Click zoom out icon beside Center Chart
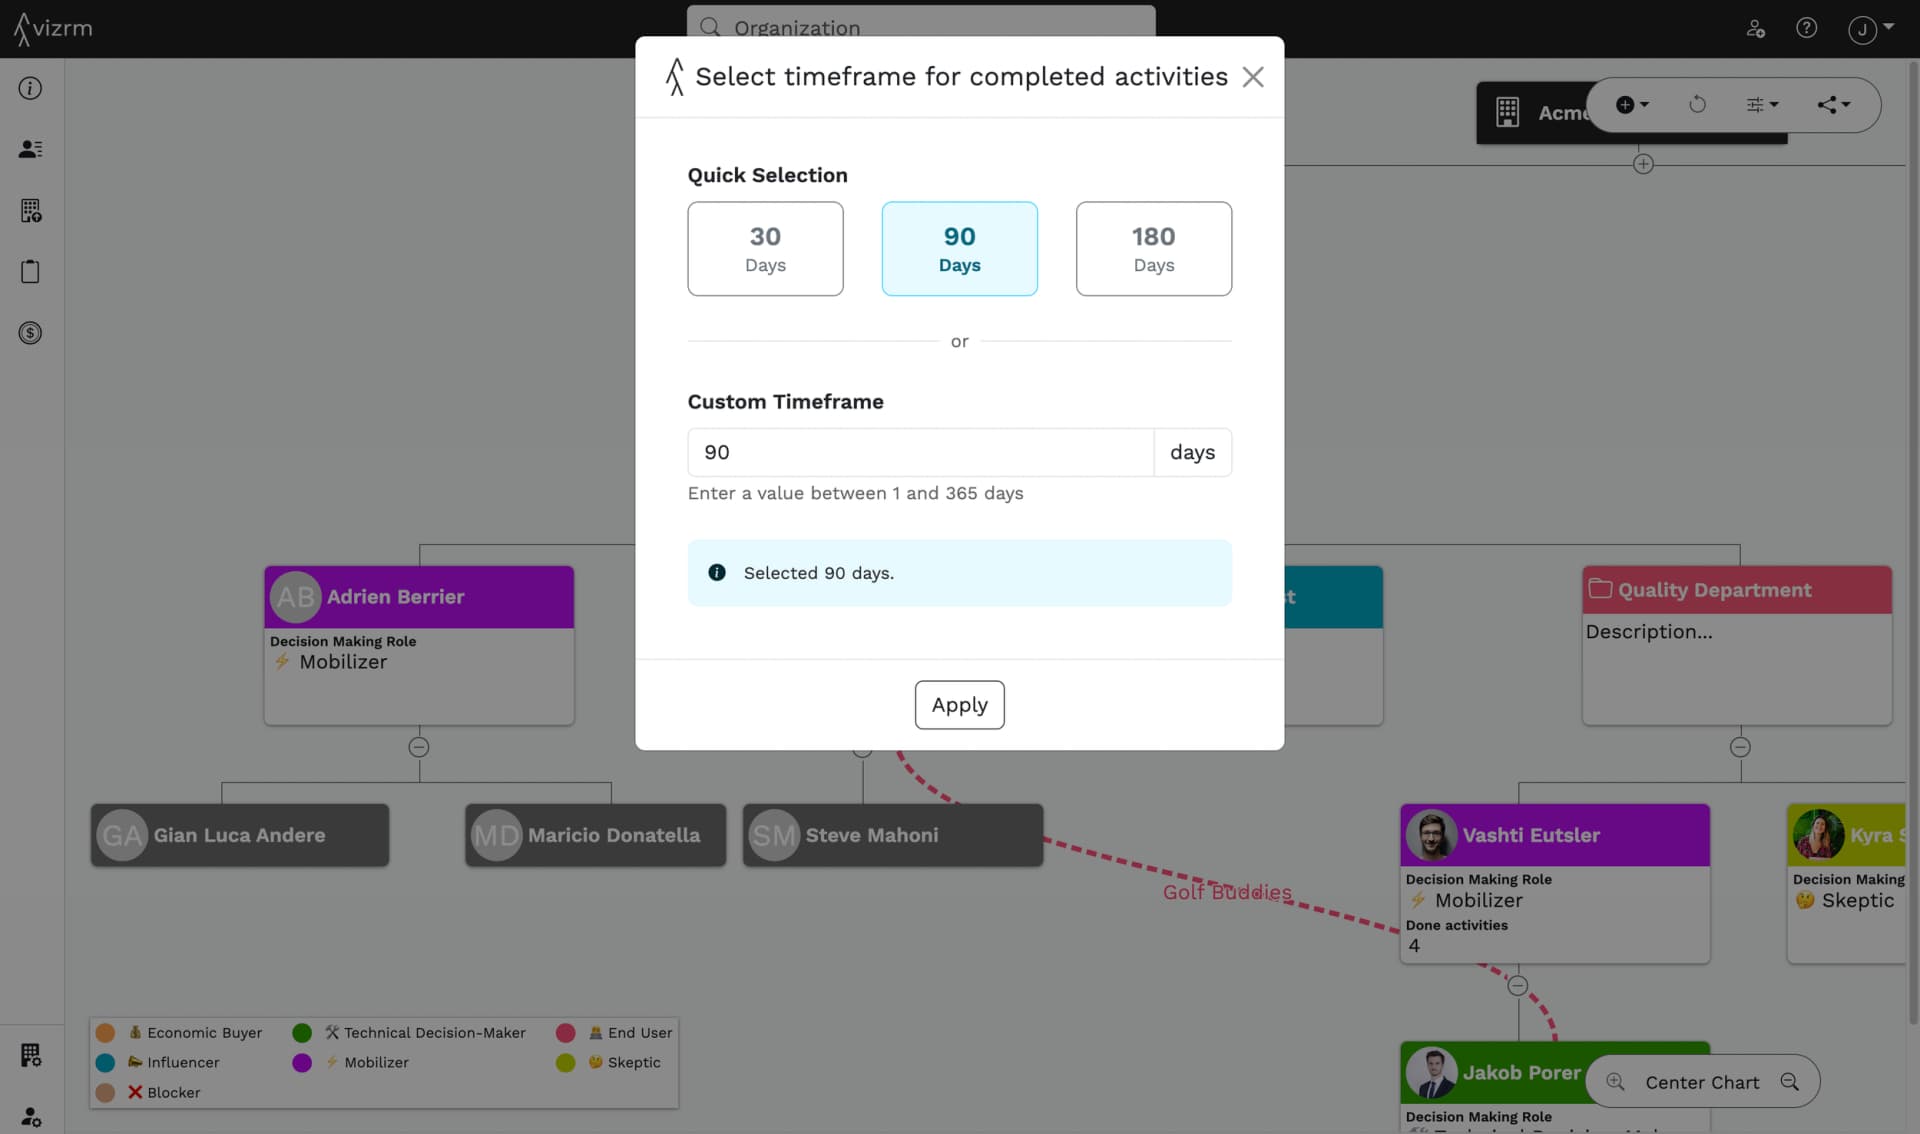 click(x=1790, y=1081)
